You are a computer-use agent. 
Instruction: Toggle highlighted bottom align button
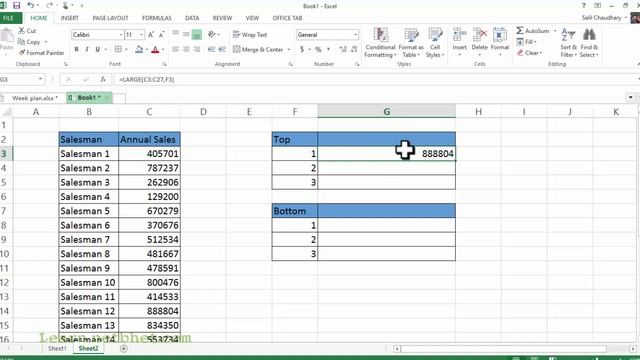(x=197, y=35)
